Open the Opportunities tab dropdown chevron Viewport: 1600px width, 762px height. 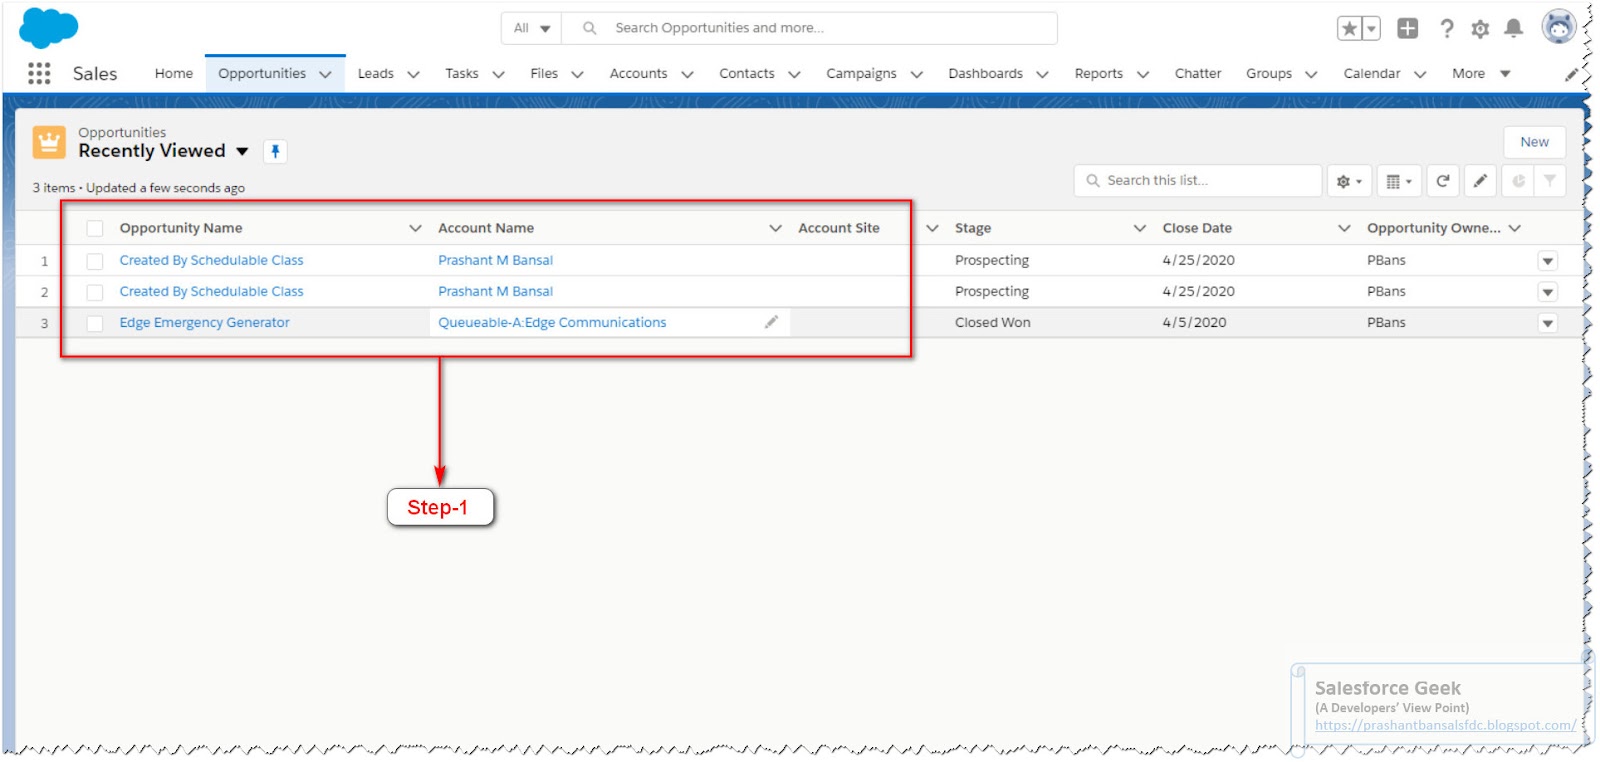point(325,74)
